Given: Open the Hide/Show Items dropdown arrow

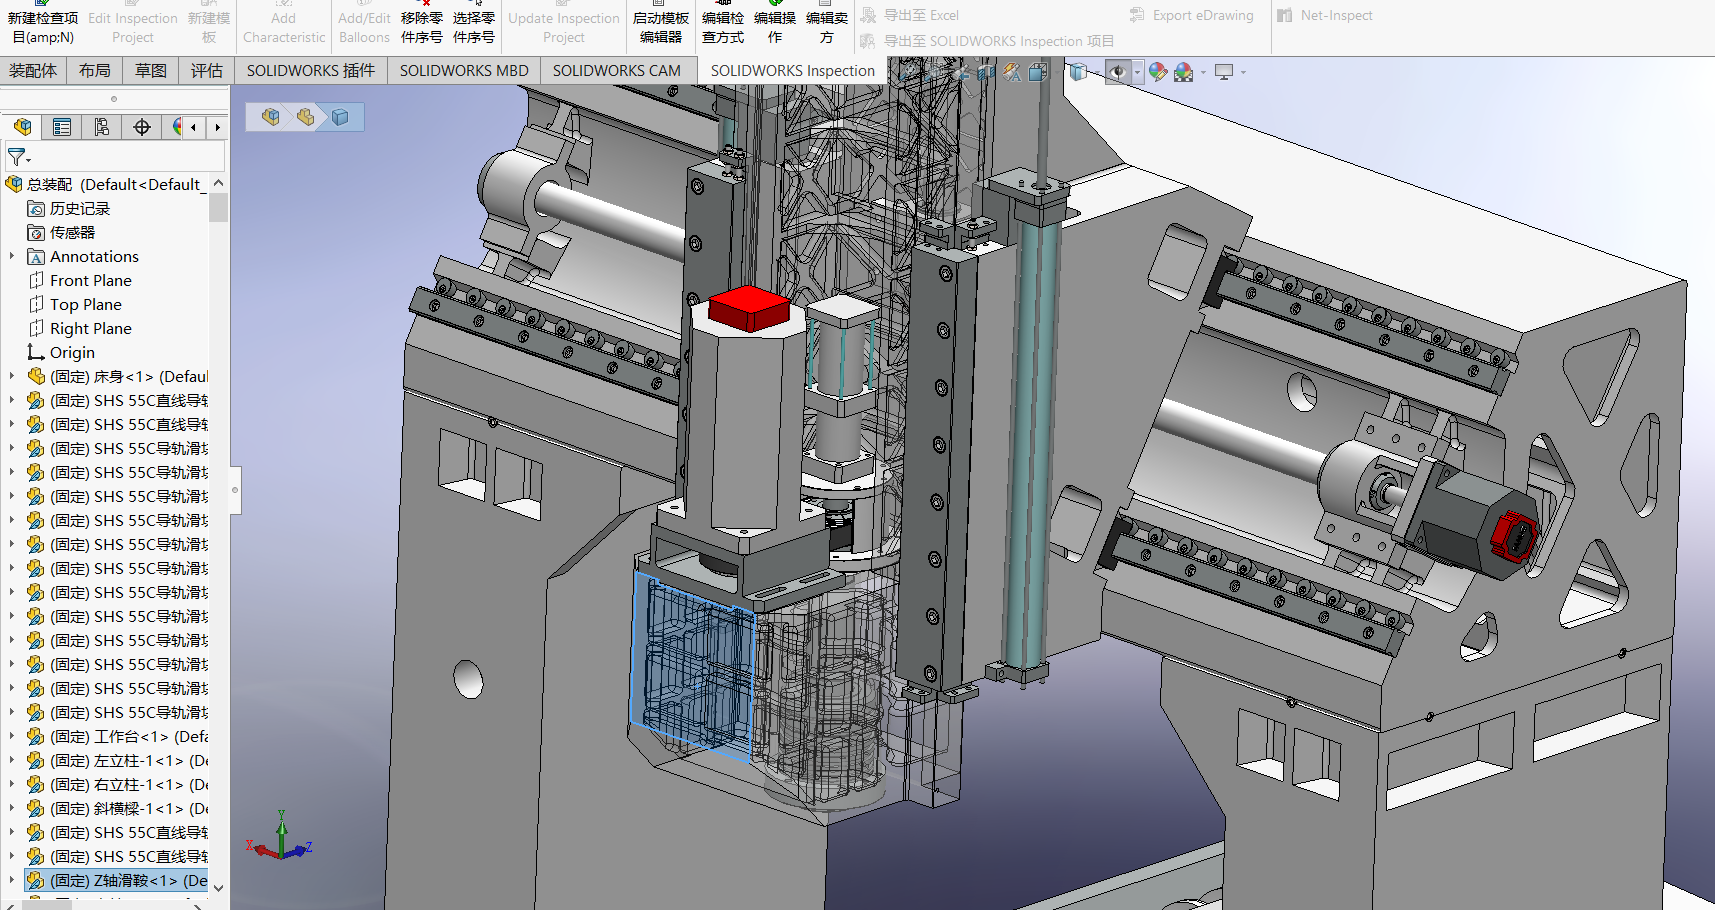Looking at the screenshot, I should coord(1137,72).
